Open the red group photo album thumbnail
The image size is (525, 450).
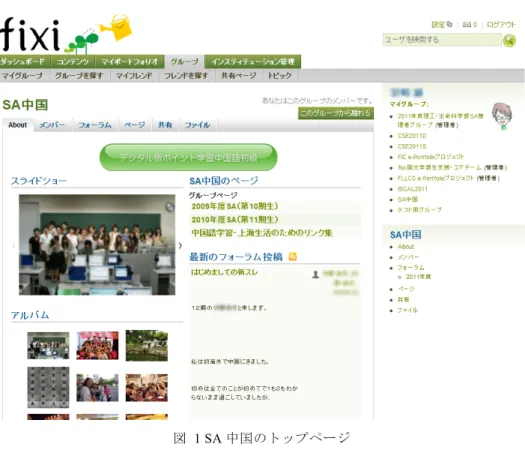pos(97,346)
